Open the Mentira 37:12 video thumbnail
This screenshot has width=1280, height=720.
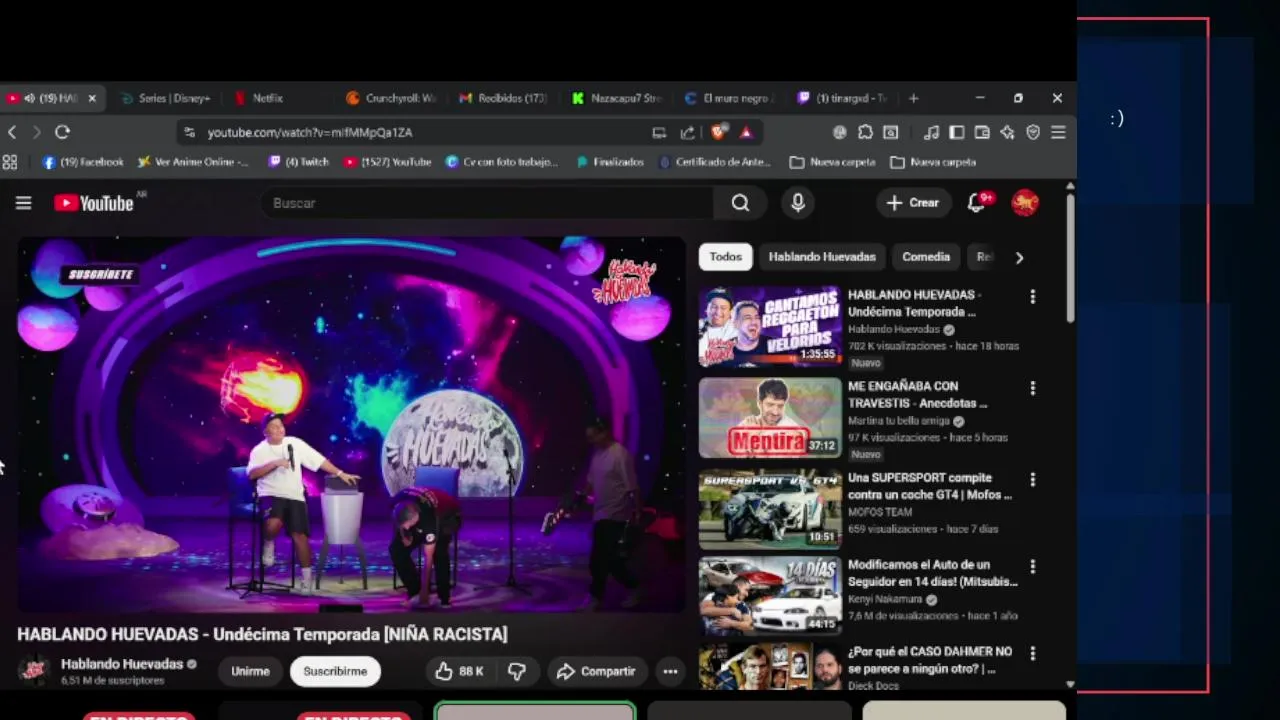pos(770,418)
